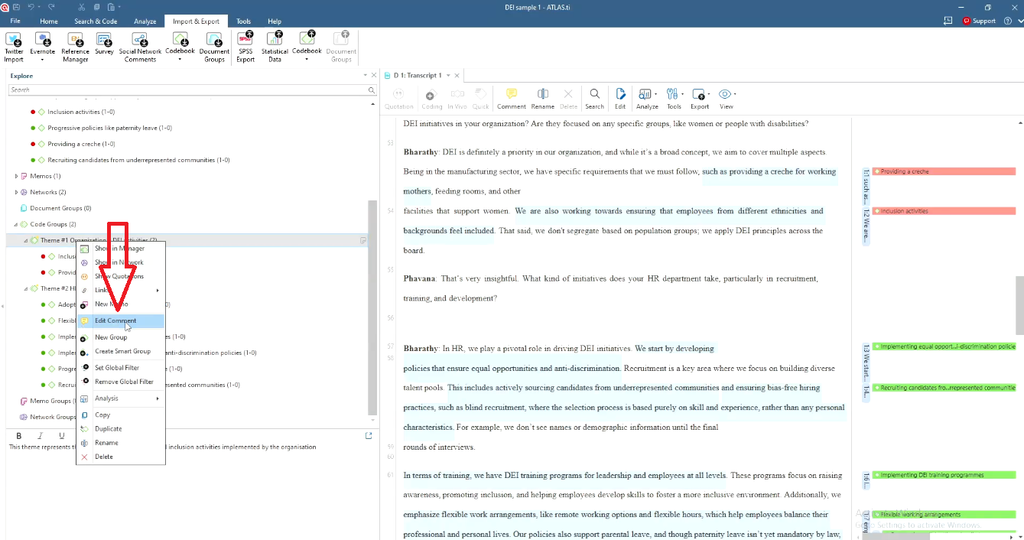The width and height of the screenshot is (1024, 540).
Task: Click the Explore search magnifier icon
Action: 371,90
